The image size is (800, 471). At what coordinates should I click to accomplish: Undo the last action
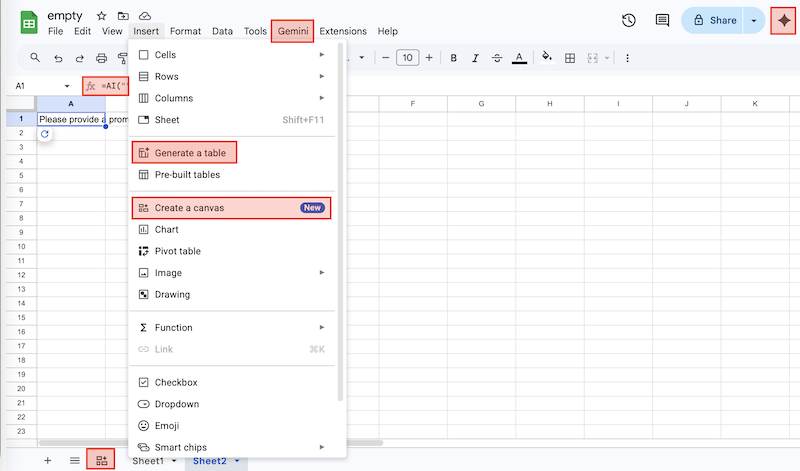(x=58, y=58)
